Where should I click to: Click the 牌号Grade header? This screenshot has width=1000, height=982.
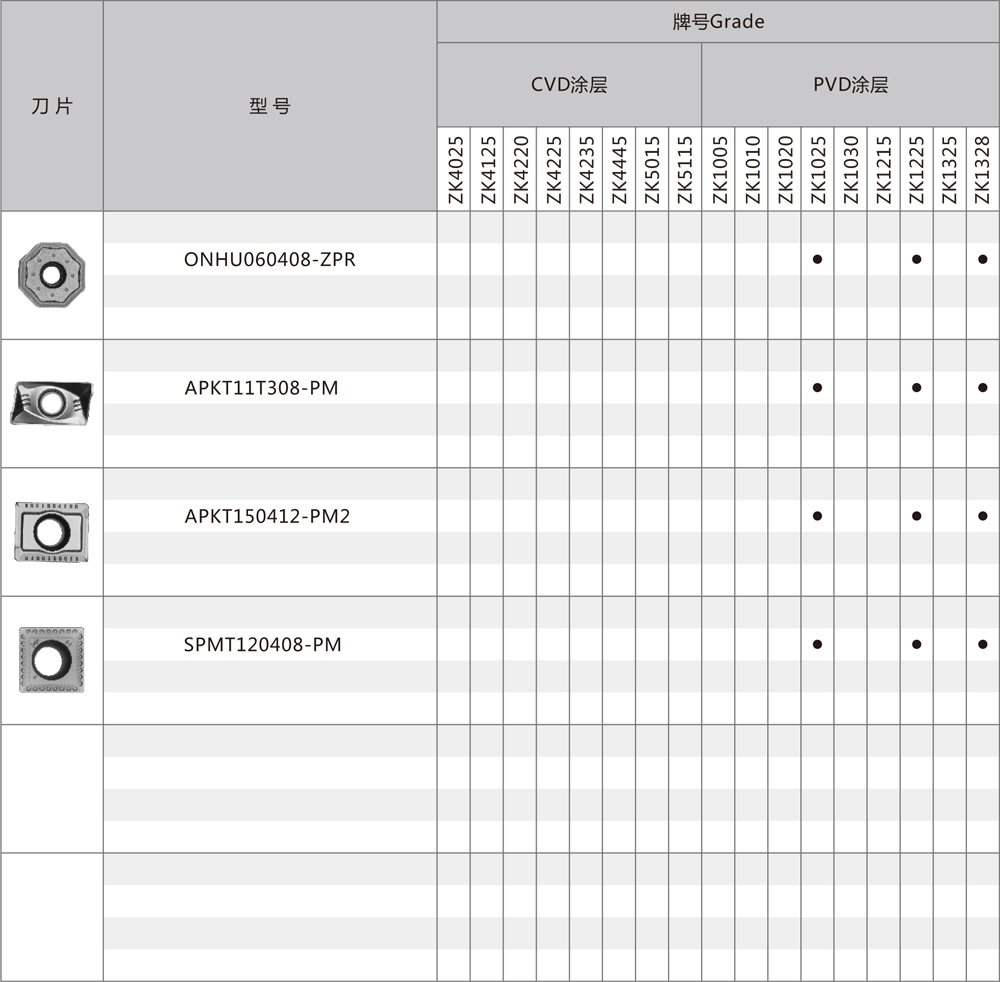[718, 22]
